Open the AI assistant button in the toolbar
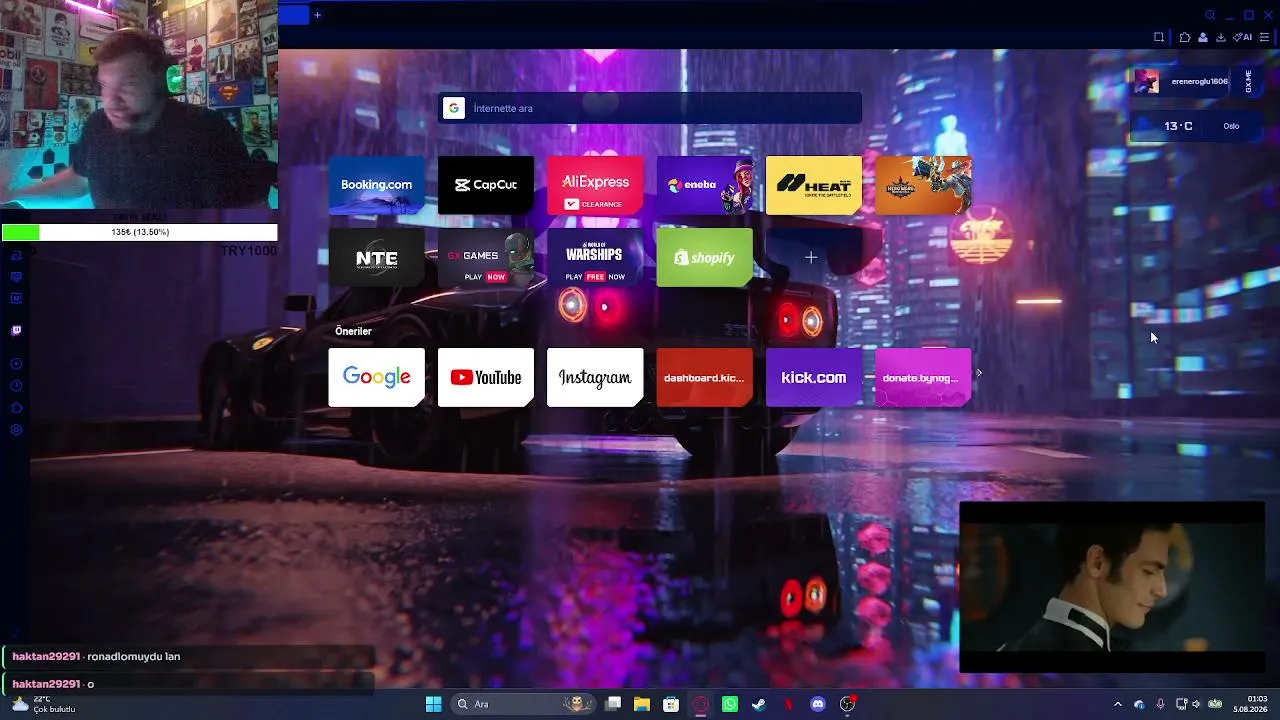 [x=1243, y=37]
